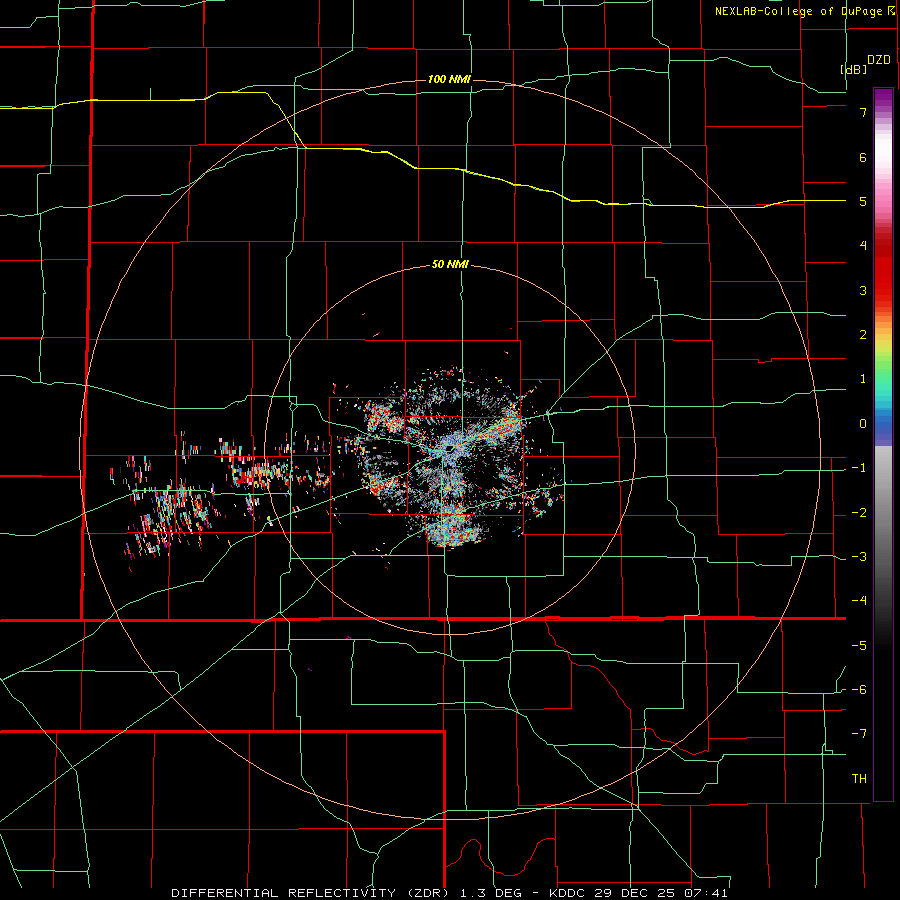900x900 pixels.
Task: Click the DZD legend title
Action: pos(879,60)
